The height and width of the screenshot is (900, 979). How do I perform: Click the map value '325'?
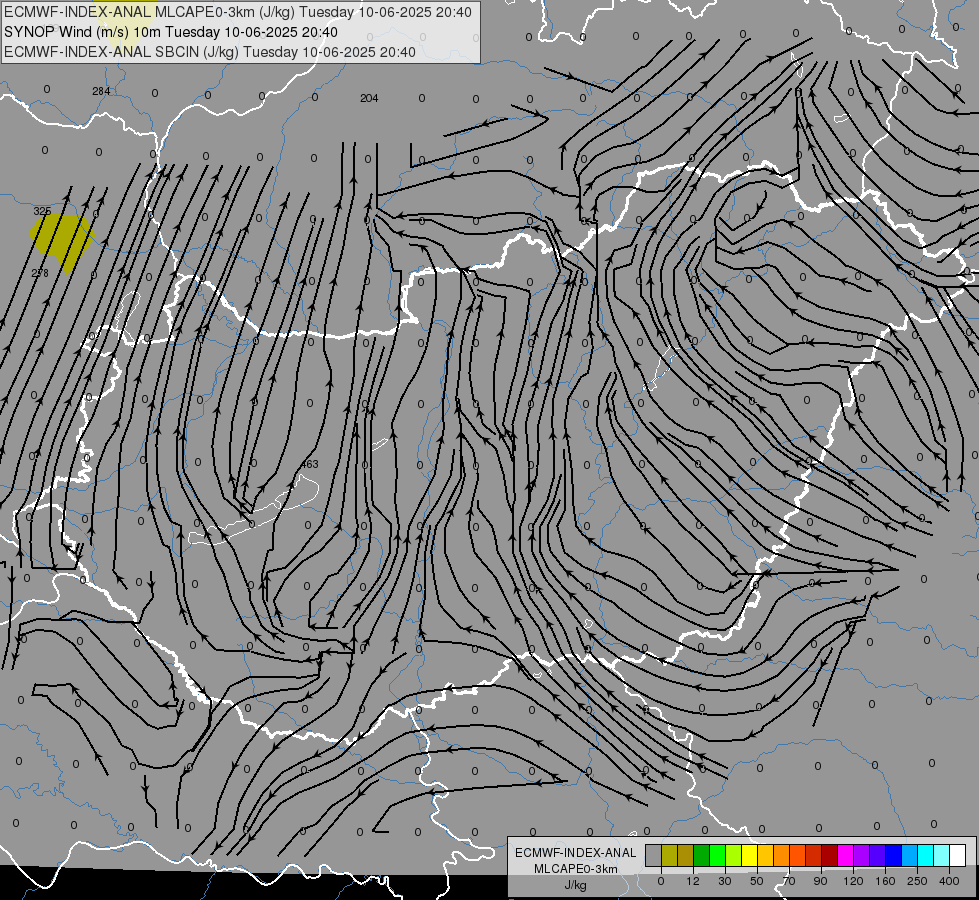pyautogui.click(x=42, y=211)
